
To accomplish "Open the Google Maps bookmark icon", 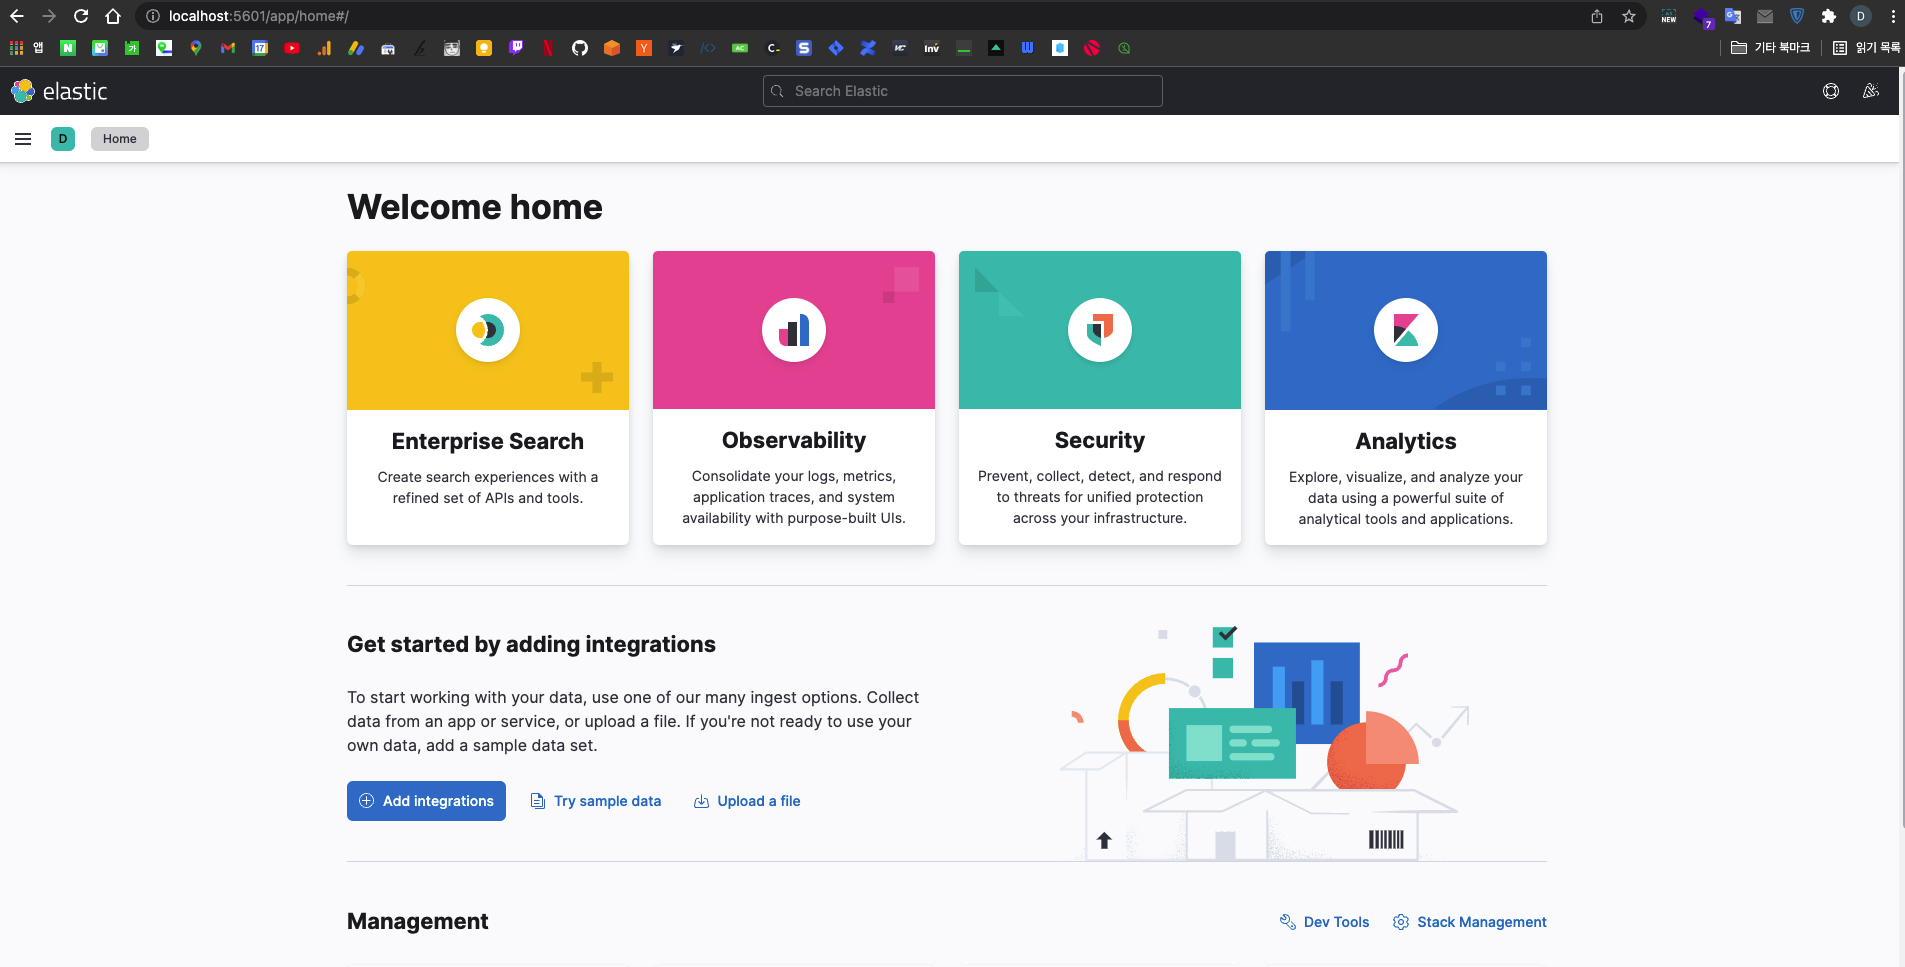I will [x=196, y=48].
